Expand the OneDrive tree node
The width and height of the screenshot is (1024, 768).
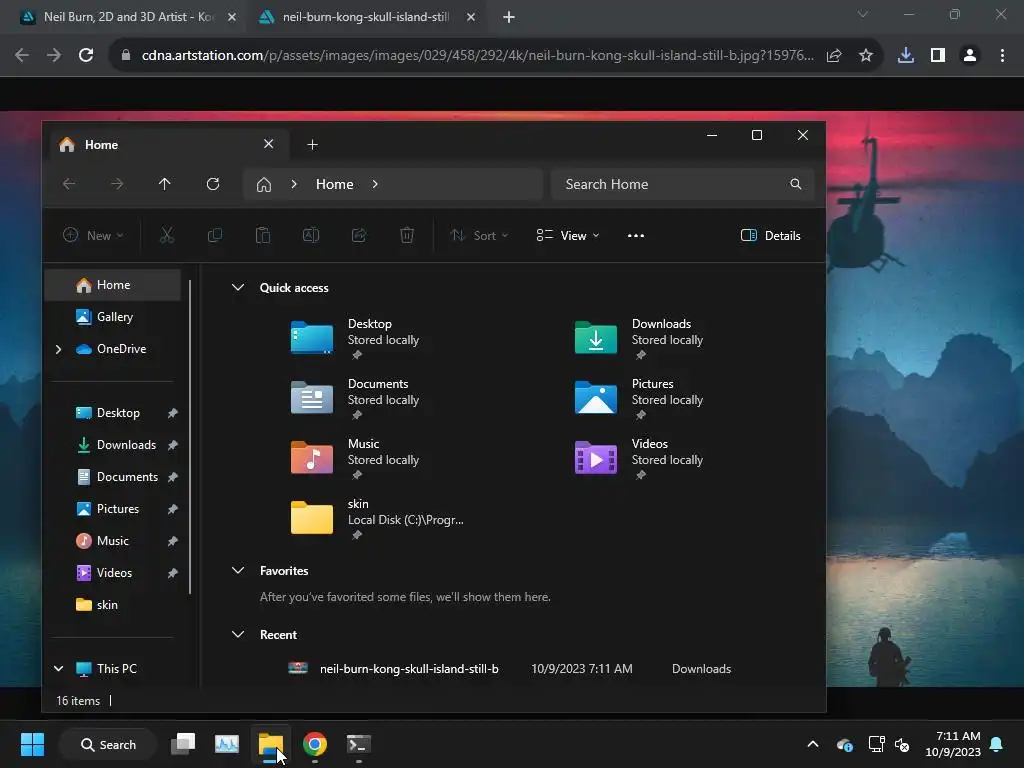click(x=58, y=349)
